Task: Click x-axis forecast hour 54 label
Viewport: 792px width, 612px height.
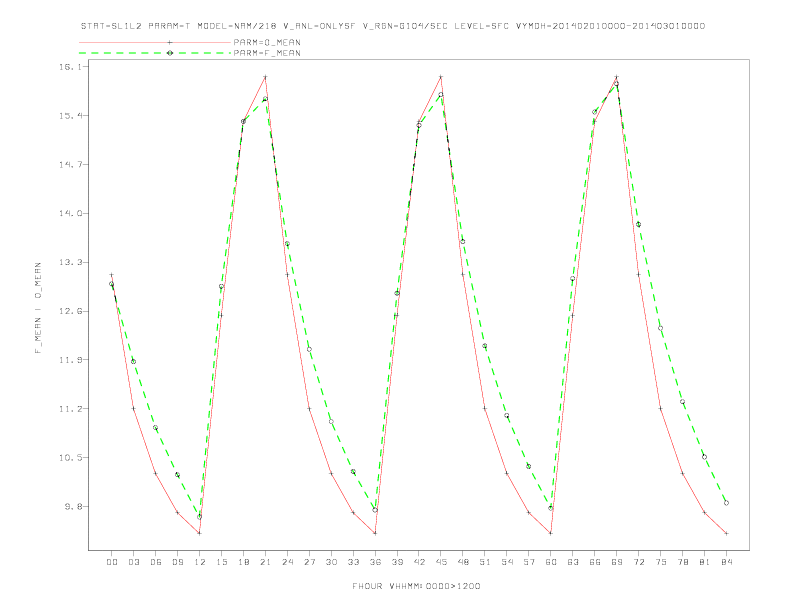Action: point(507,562)
